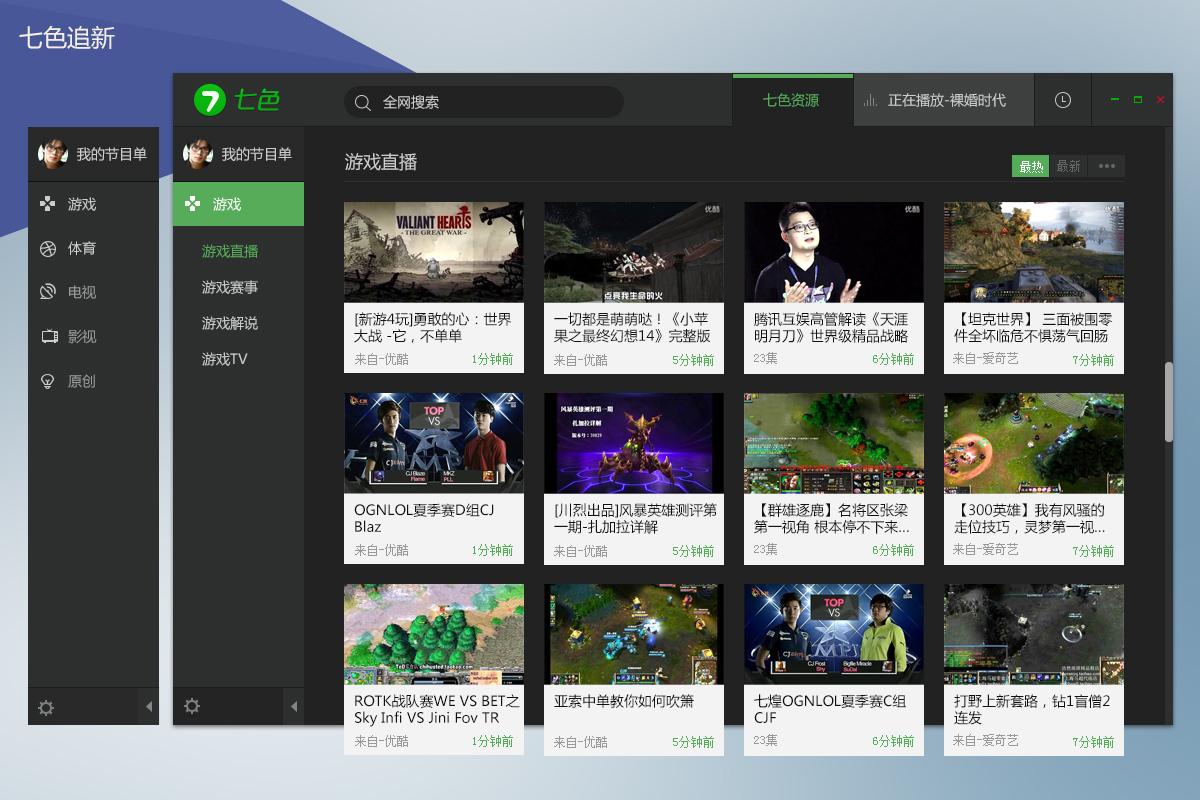This screenshot has height=800, width=1200.
Task: Sort by 最新
Action: click(x=1068, y=166)
